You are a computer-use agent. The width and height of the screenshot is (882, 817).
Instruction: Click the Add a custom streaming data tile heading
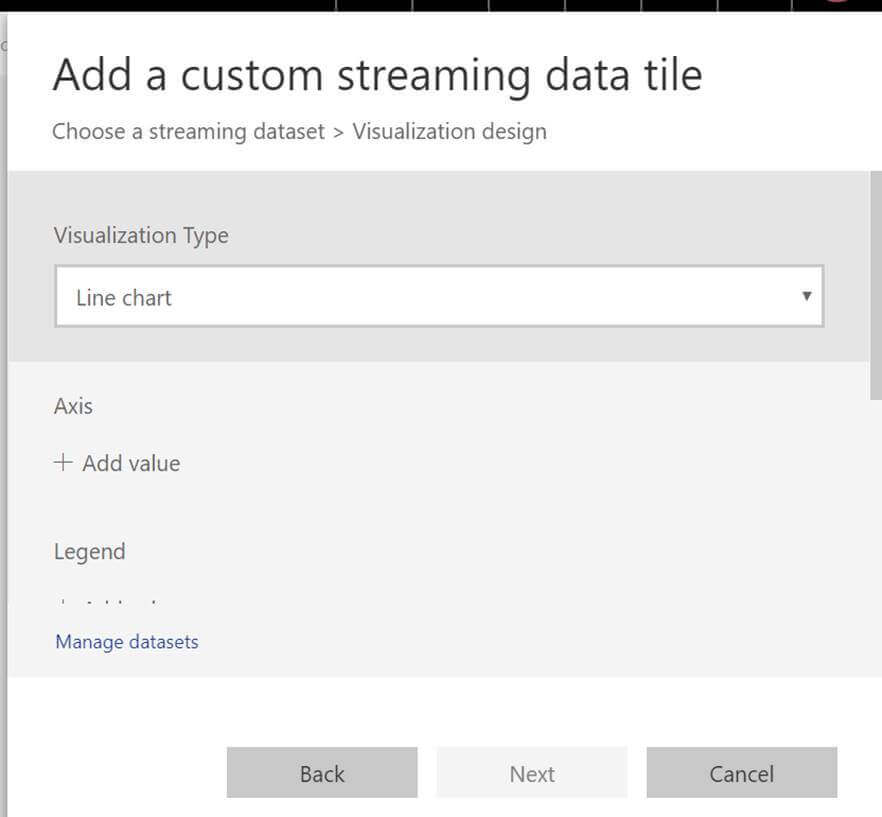pos(377,76)
